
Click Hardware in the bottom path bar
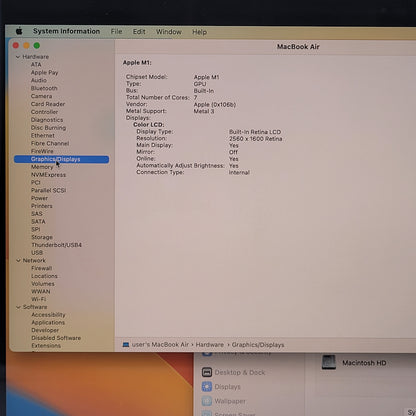pyautogui.click(x=210, y=345)
